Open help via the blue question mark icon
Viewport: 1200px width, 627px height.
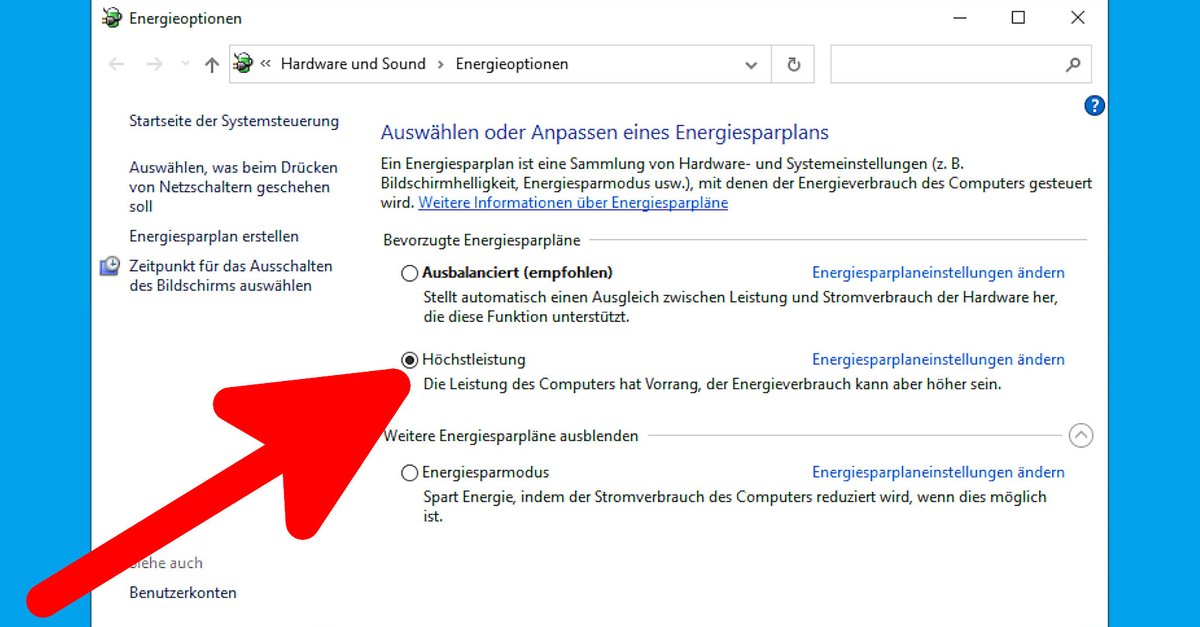click(x=1093, y=105)
